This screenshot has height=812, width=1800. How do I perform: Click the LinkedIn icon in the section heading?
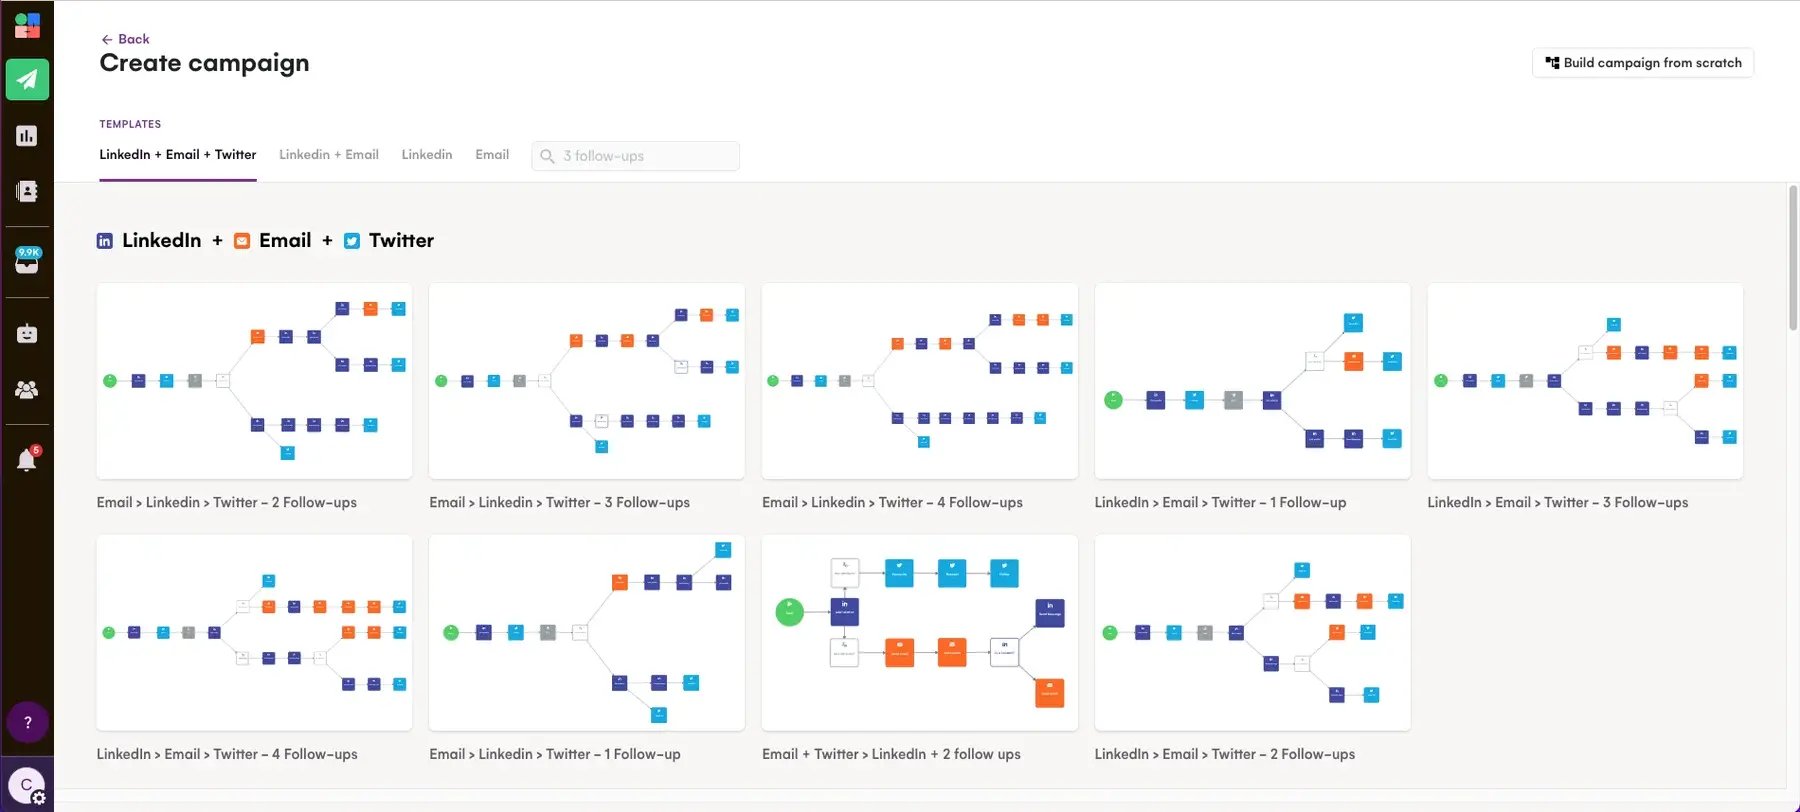point(105,240)
